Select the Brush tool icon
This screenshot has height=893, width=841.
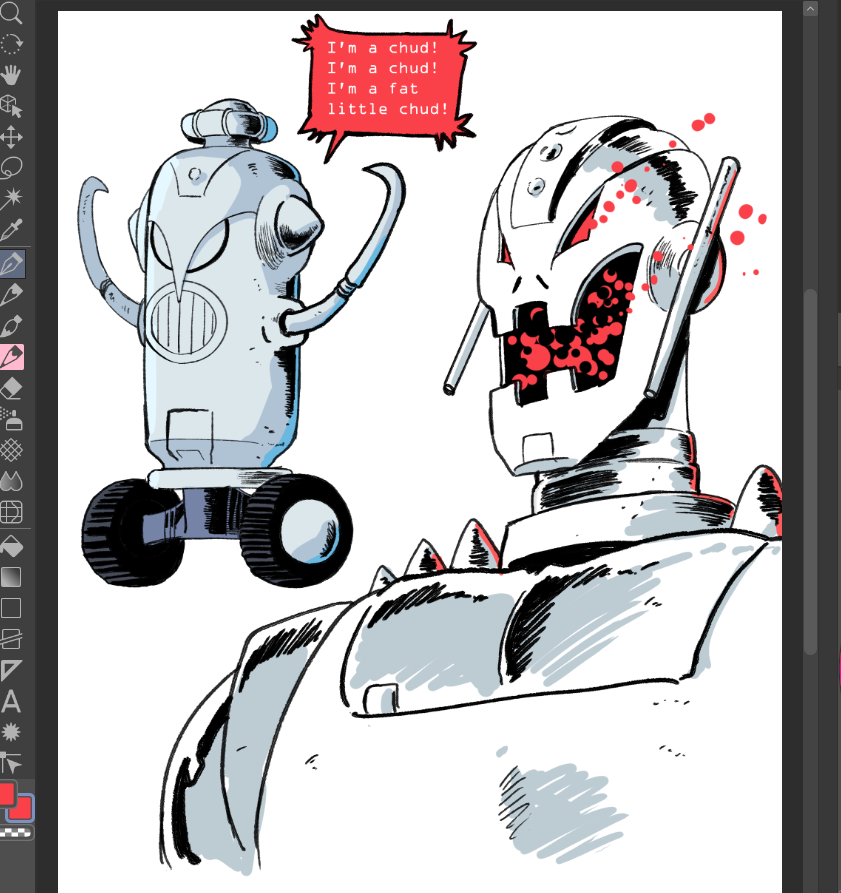(11, 326)
